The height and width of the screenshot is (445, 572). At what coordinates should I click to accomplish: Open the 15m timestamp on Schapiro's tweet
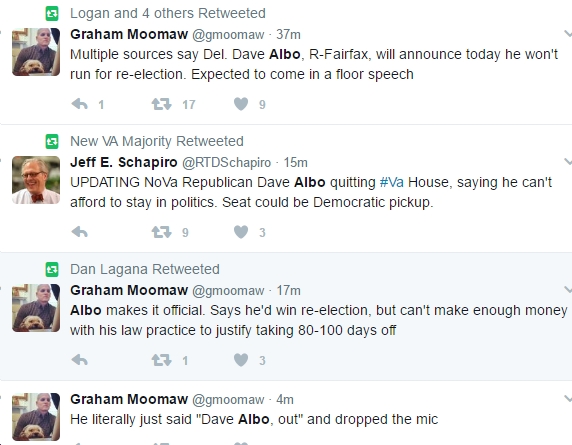coord(296,163)
